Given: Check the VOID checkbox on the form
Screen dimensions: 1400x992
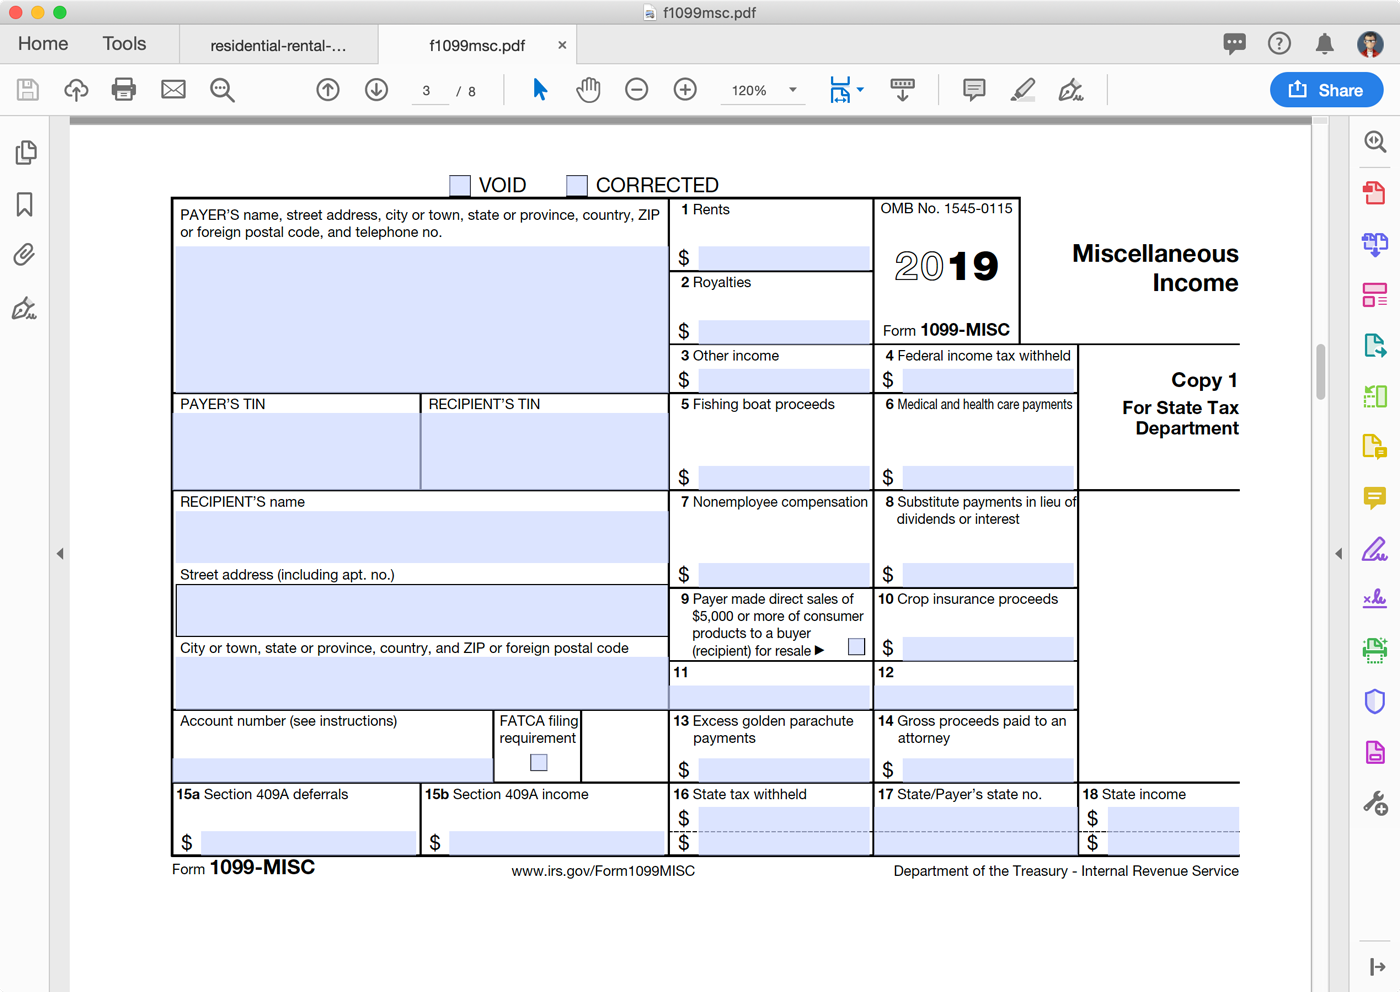Looking at the screenshot, I should [460, 185].
